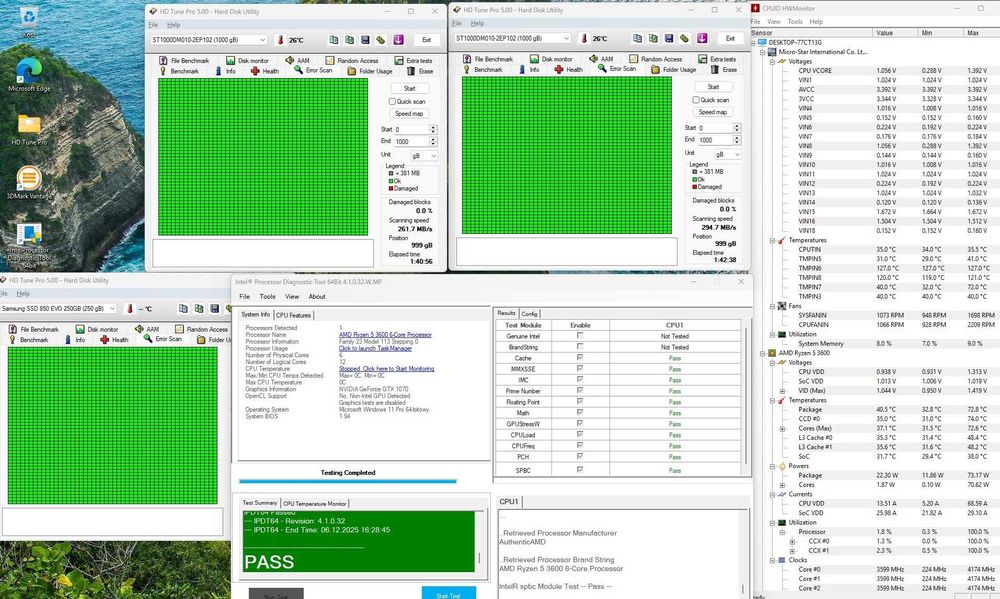Expand Cores (Max) temperatures in HWMonitor

pos(783,429)
